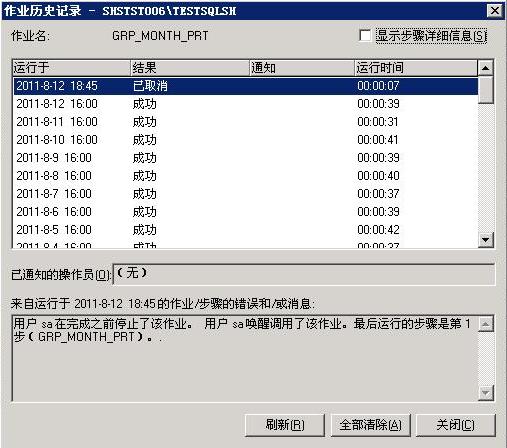Click the 已通知的操作员 field showing (无)
Screen dimensions: 507x448
[x=304, y=274]
